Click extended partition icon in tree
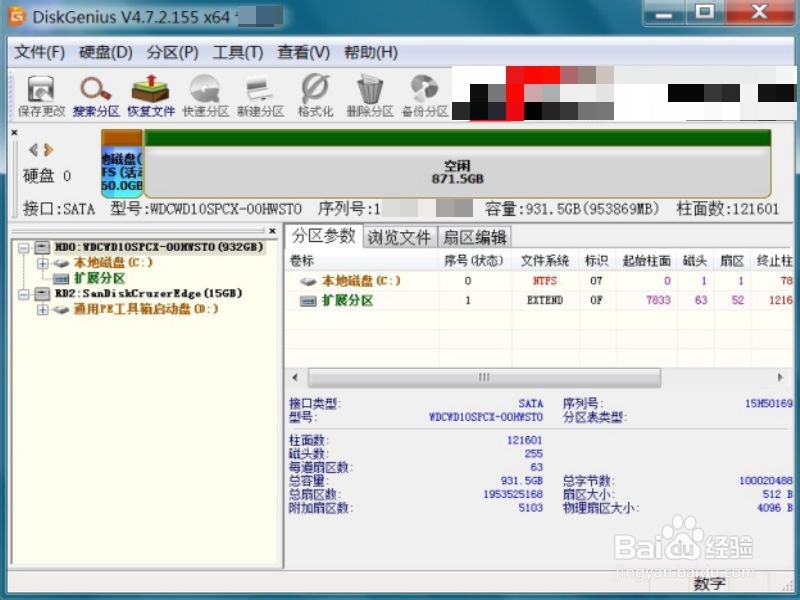Screen dimensions: 800x600 coord(61,279)
